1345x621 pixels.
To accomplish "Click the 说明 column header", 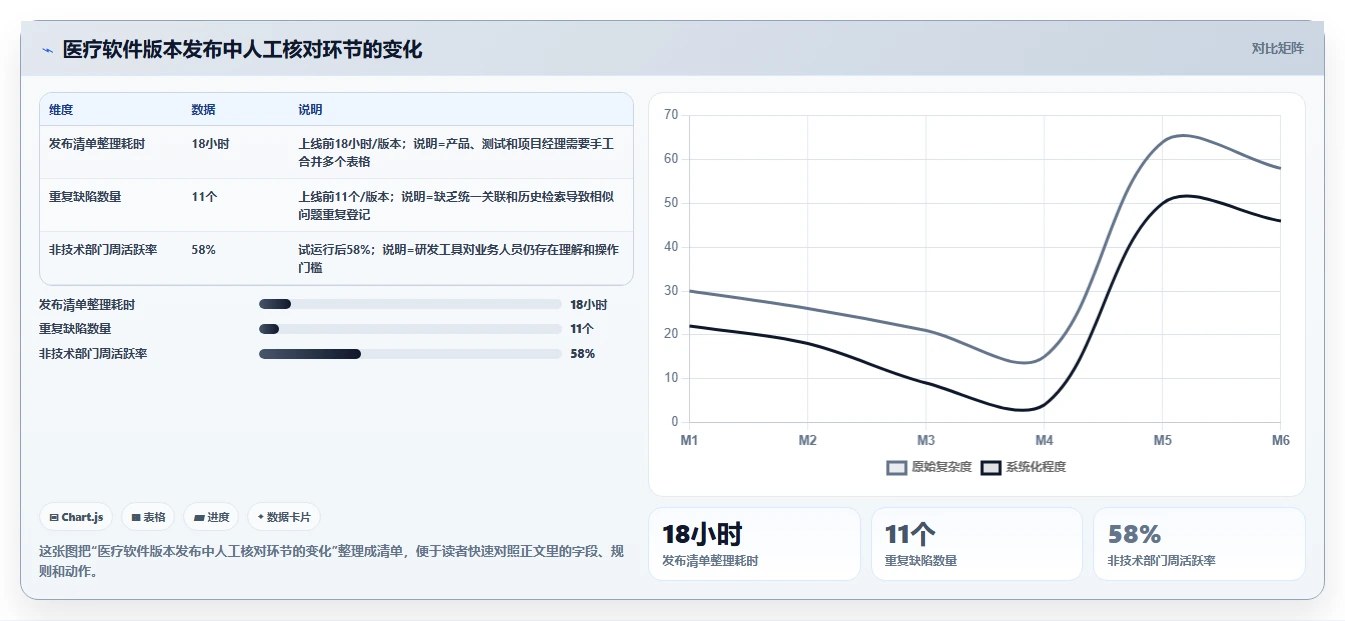I will 310,110.
